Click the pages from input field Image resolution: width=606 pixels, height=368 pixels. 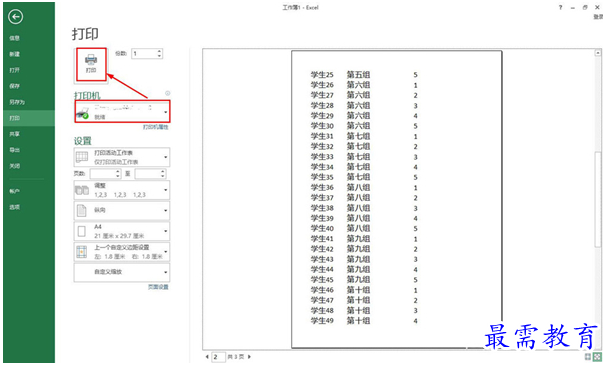102,174
